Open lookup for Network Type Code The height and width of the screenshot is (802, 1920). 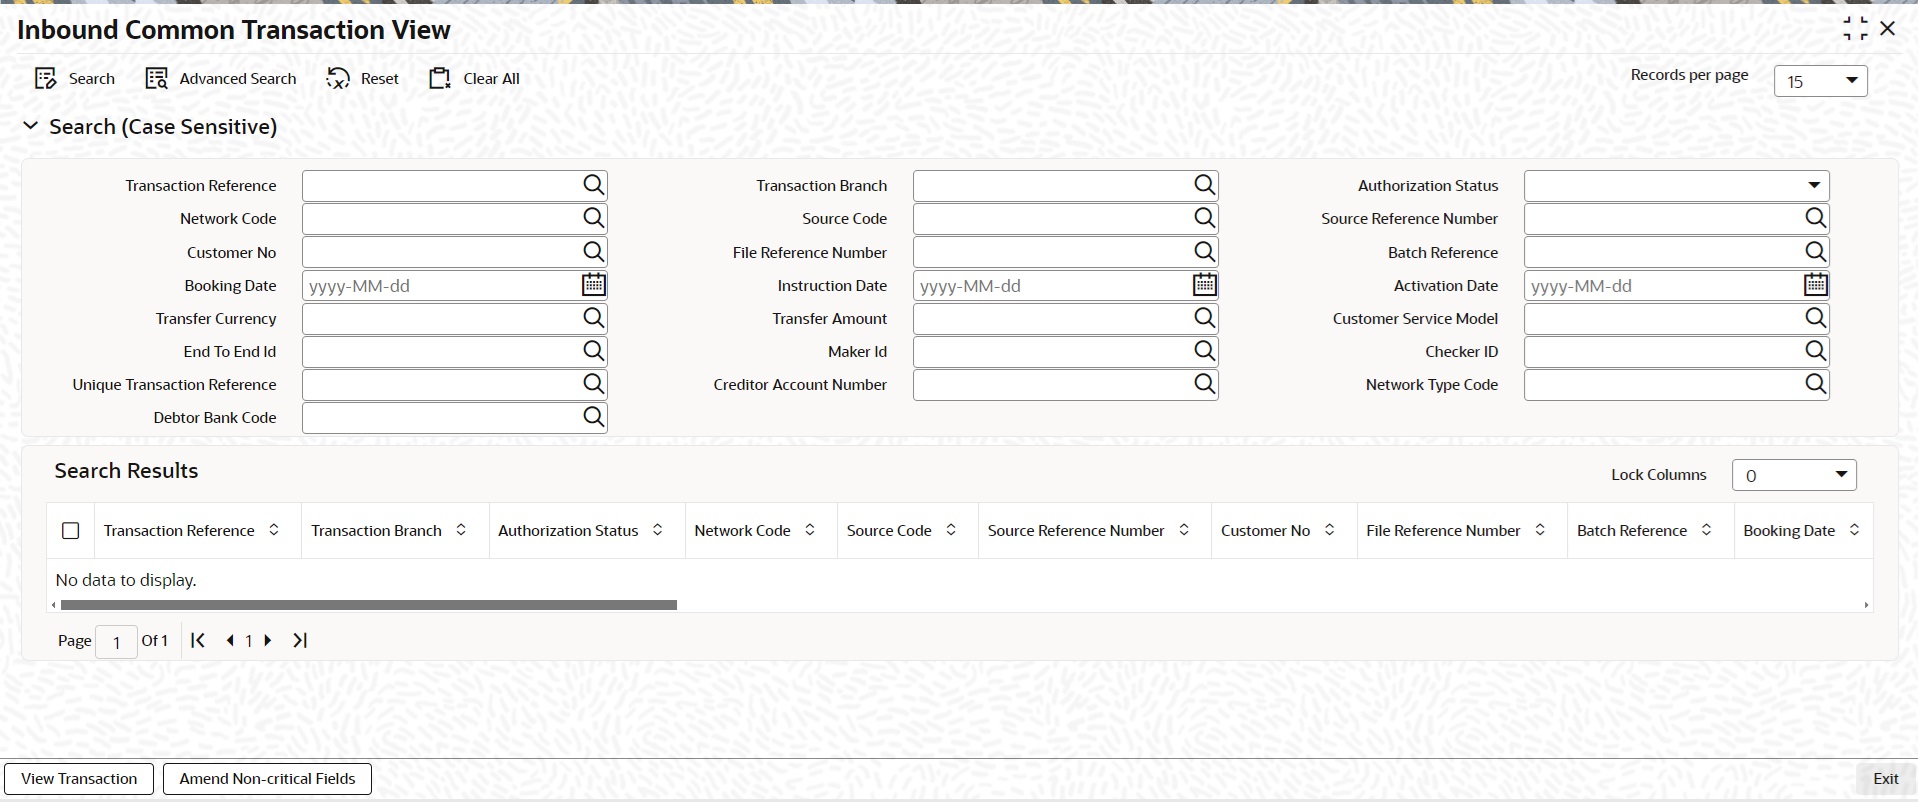[1816, 384]
